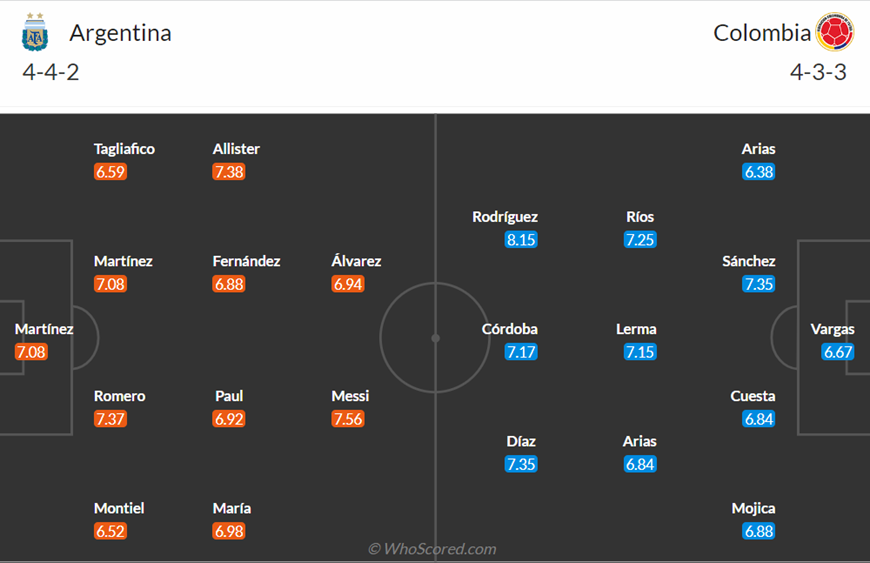The image size is (870, 563).
Task: Select goalkeeper Martínez's 7.08 rating badge
Action: tap(31, 352)
